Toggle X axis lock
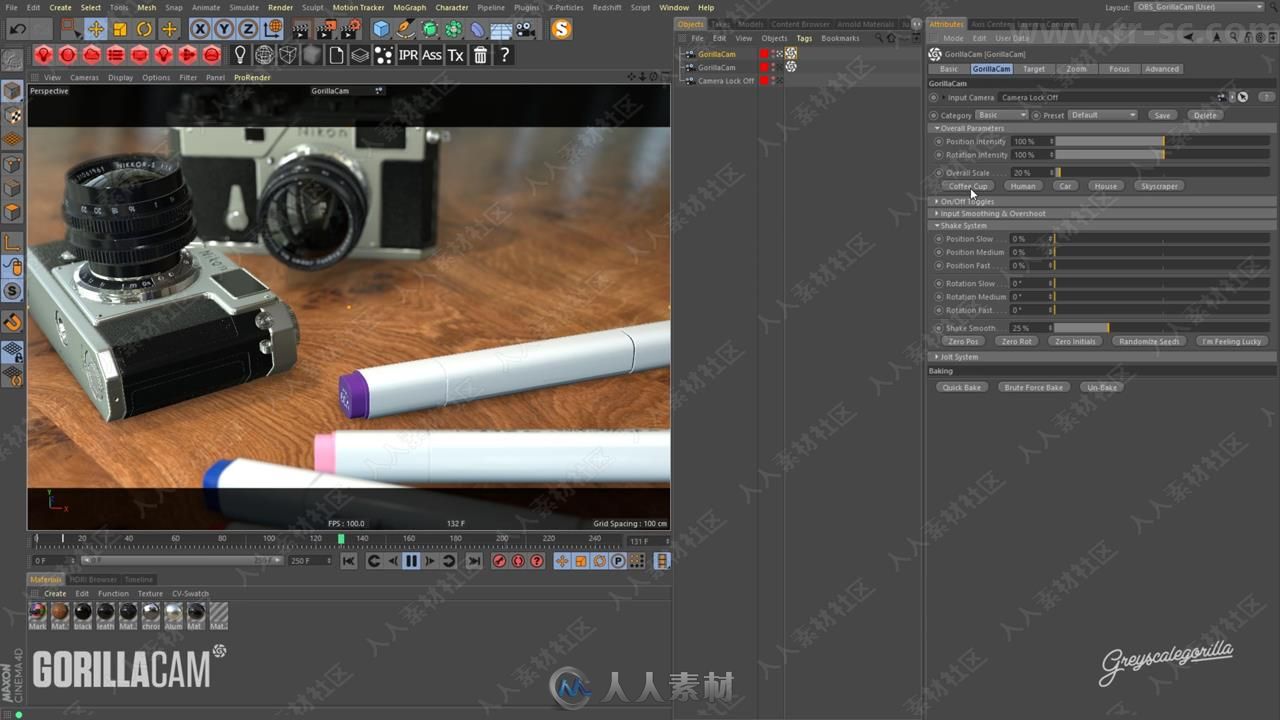Viewport: 1280px width, 720px height. (200, 29)
